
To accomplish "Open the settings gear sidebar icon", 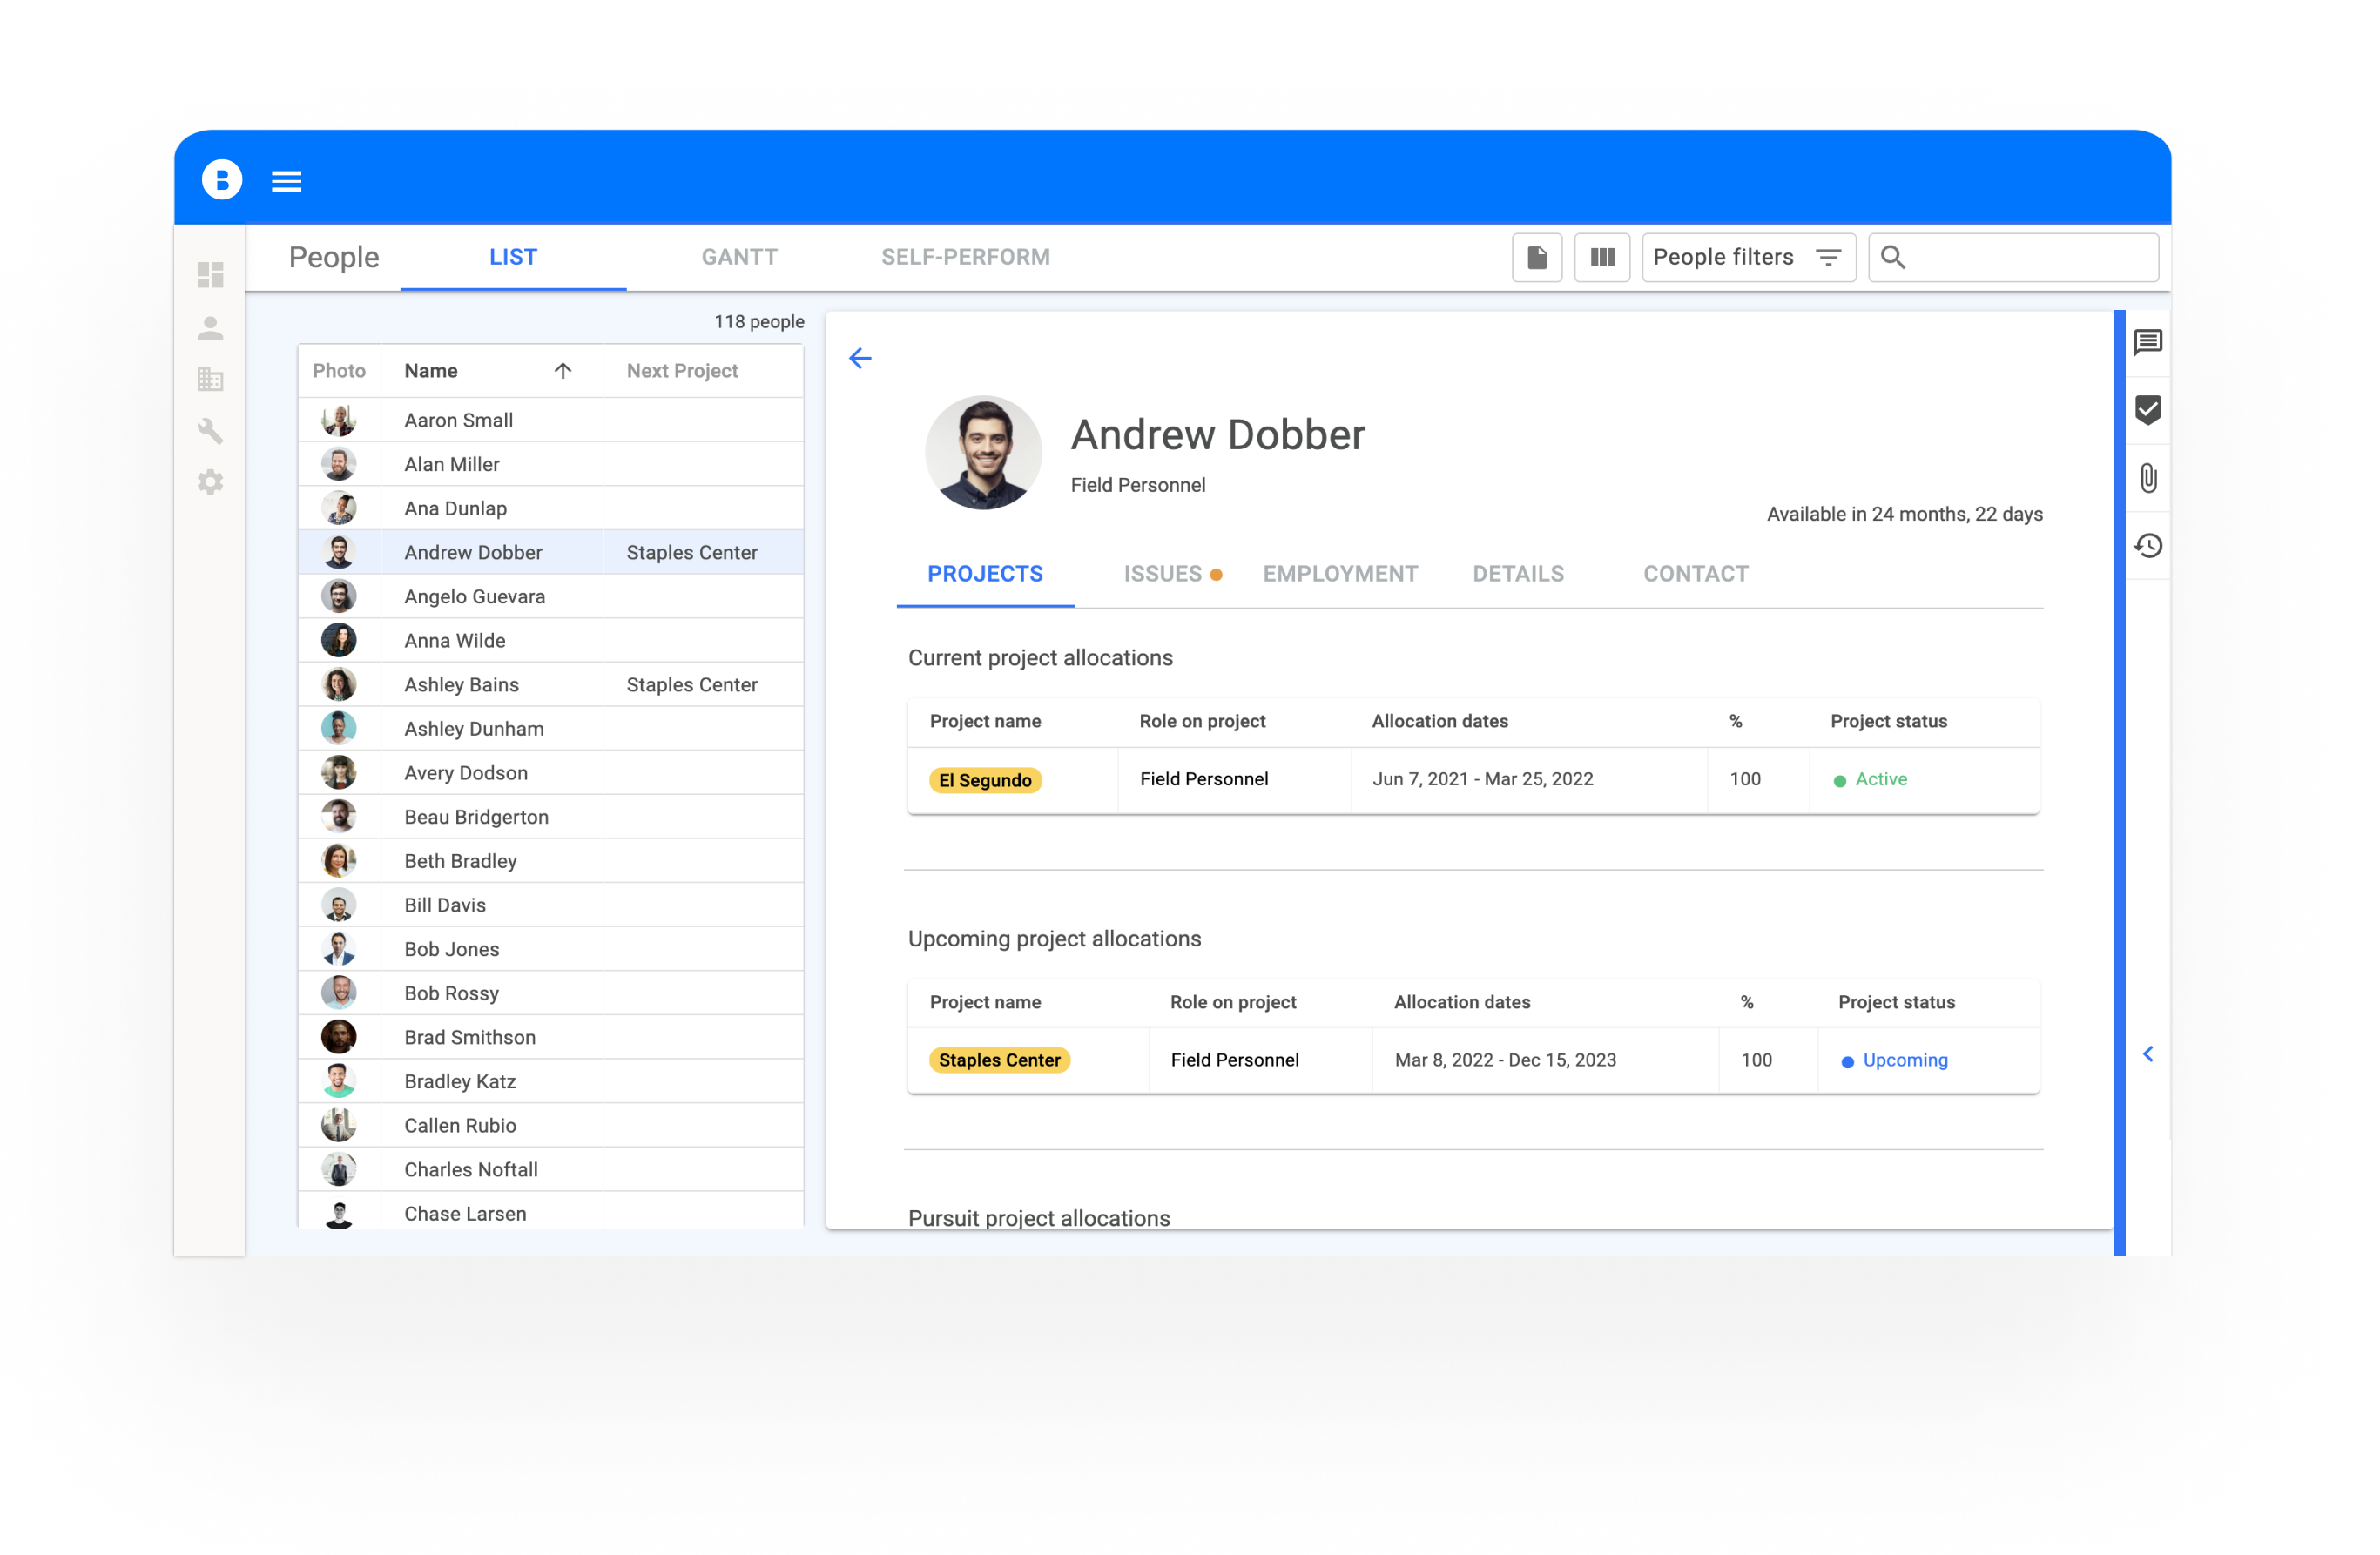I will [210, 482].
